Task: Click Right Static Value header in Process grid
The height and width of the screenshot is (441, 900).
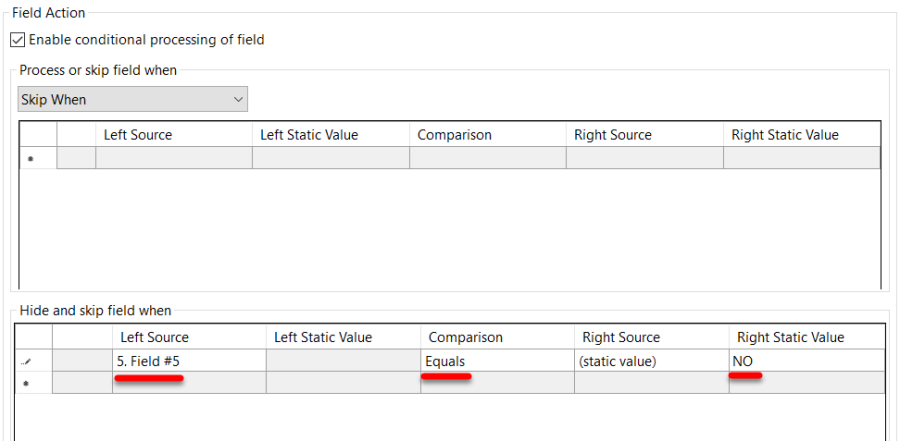Action: pyautogui.click(x=801, y=135)
